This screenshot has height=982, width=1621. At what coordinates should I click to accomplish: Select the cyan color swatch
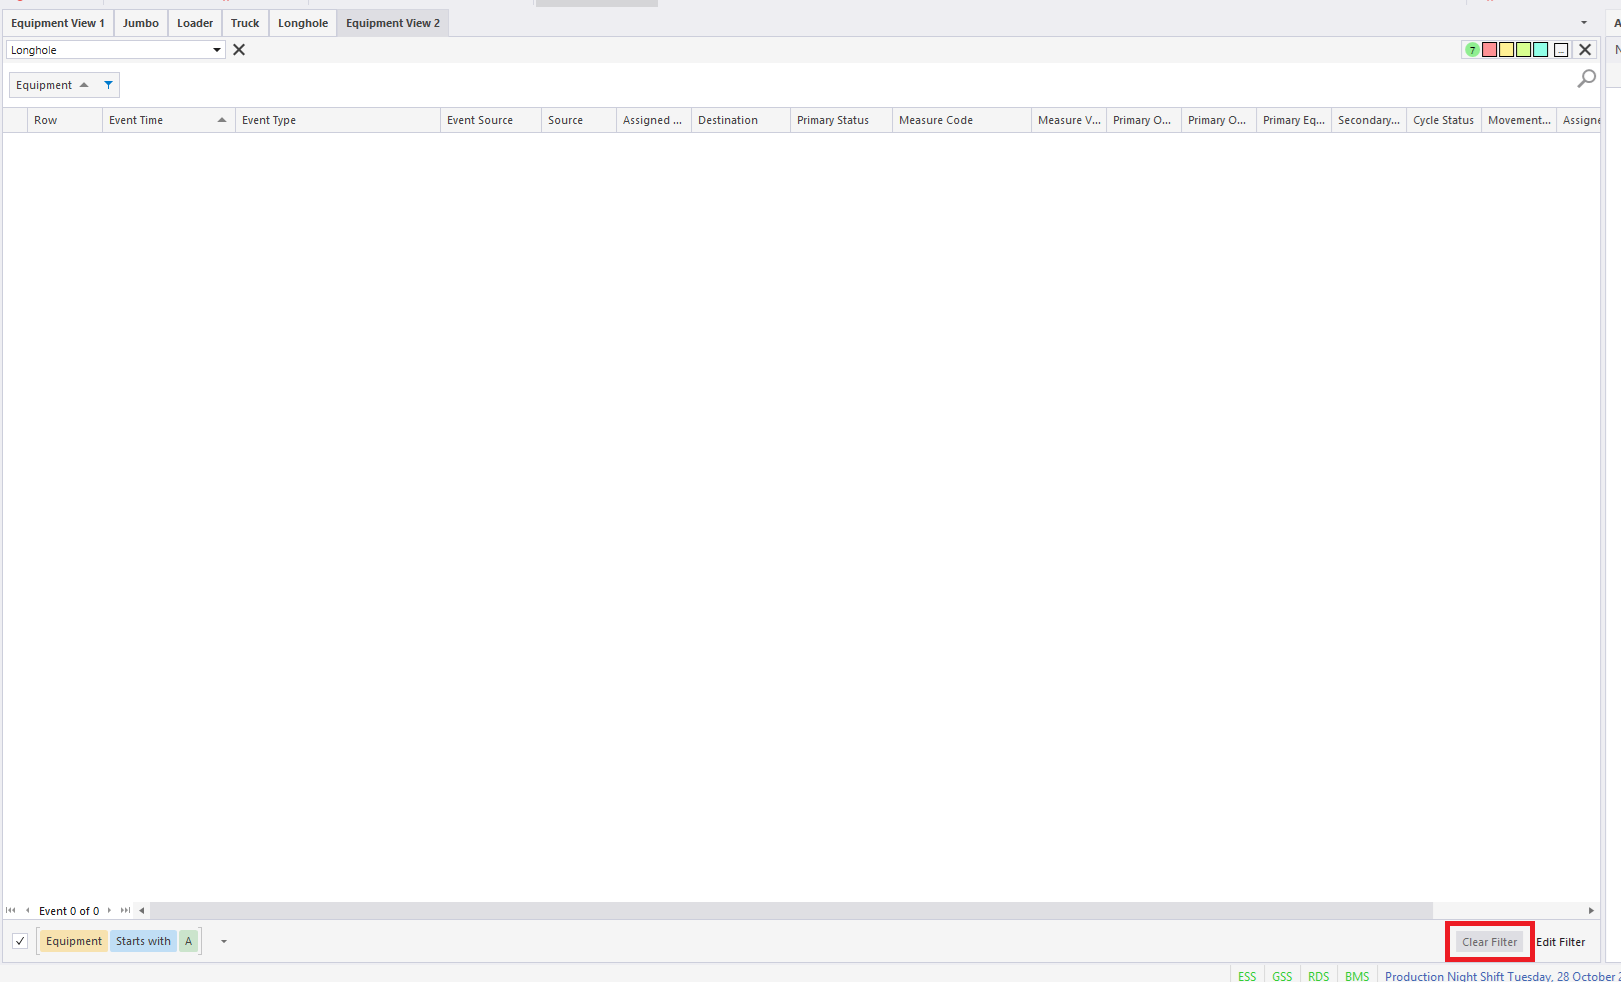point(1541,50)
